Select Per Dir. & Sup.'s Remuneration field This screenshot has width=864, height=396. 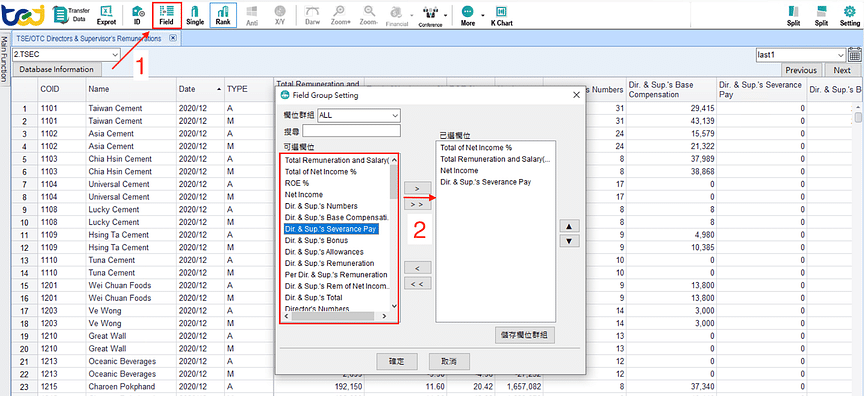click(336, 274)
